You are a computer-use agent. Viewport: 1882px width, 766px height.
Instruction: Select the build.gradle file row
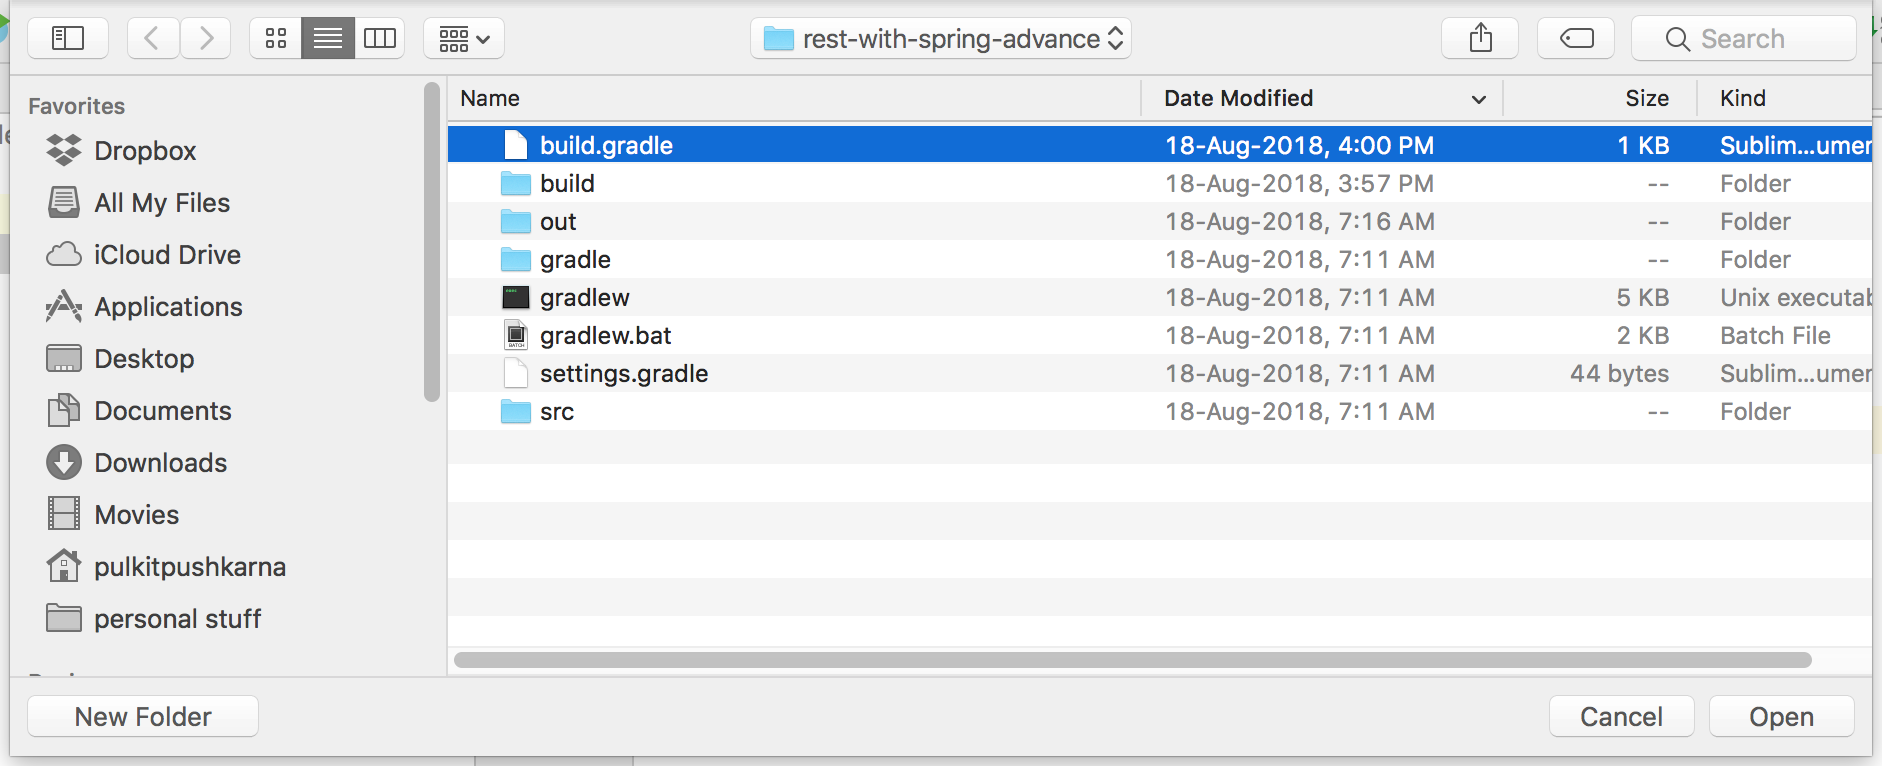click(1160, 145)
